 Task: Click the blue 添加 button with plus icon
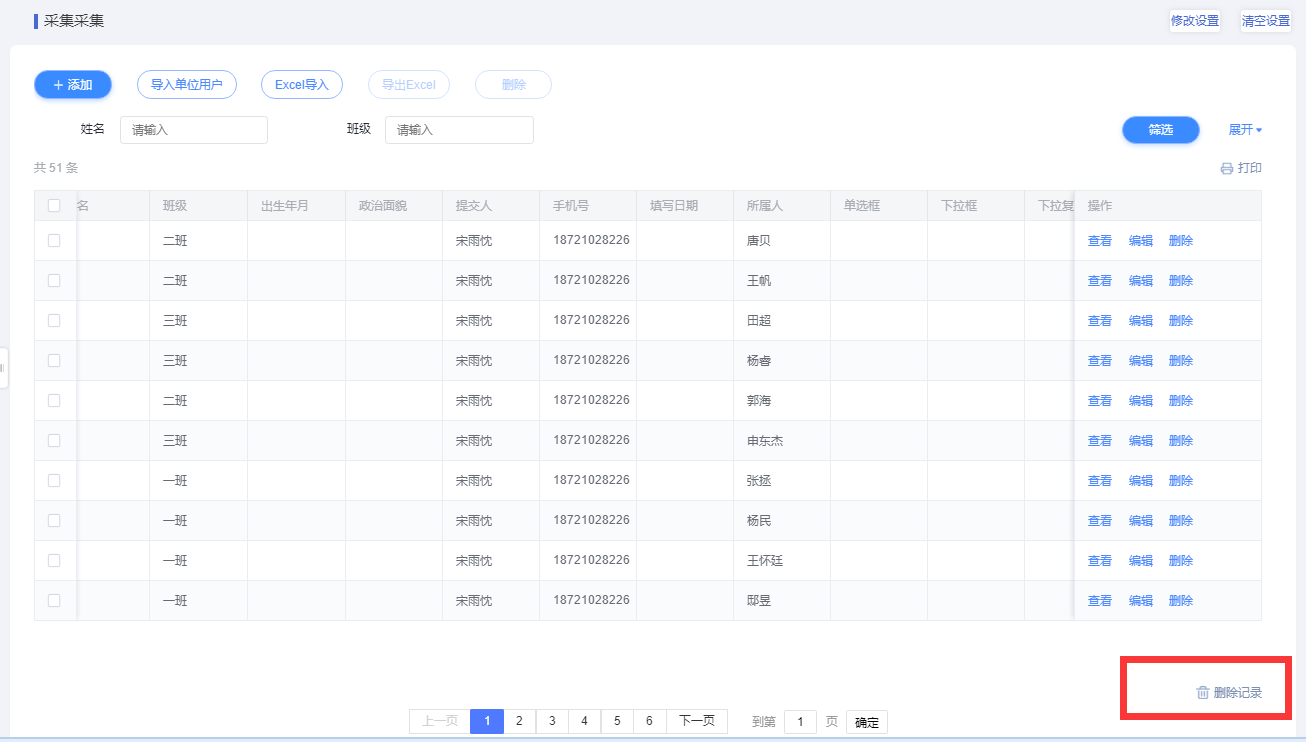73,85
